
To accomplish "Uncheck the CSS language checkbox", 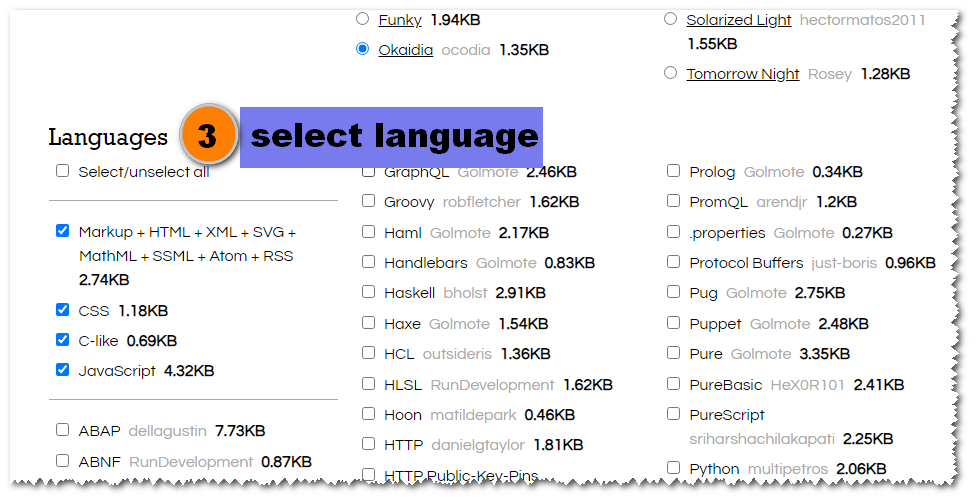I will [x=62, y=310].
